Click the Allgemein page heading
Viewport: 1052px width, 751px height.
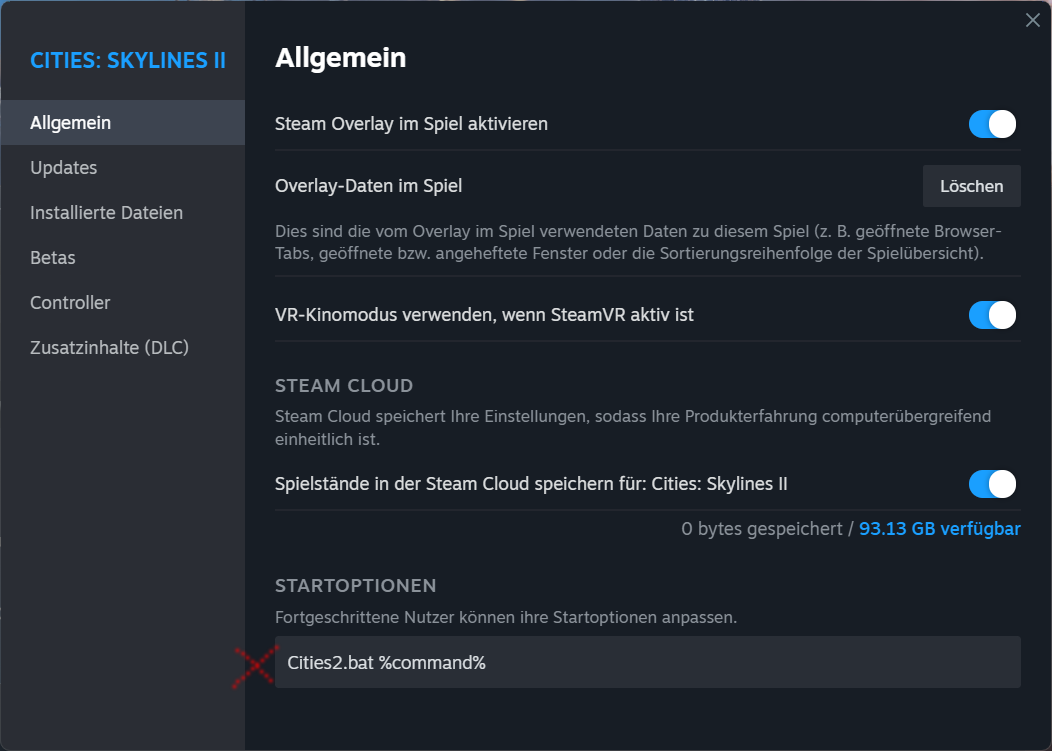pyautogui.click(x=340, y=58)
